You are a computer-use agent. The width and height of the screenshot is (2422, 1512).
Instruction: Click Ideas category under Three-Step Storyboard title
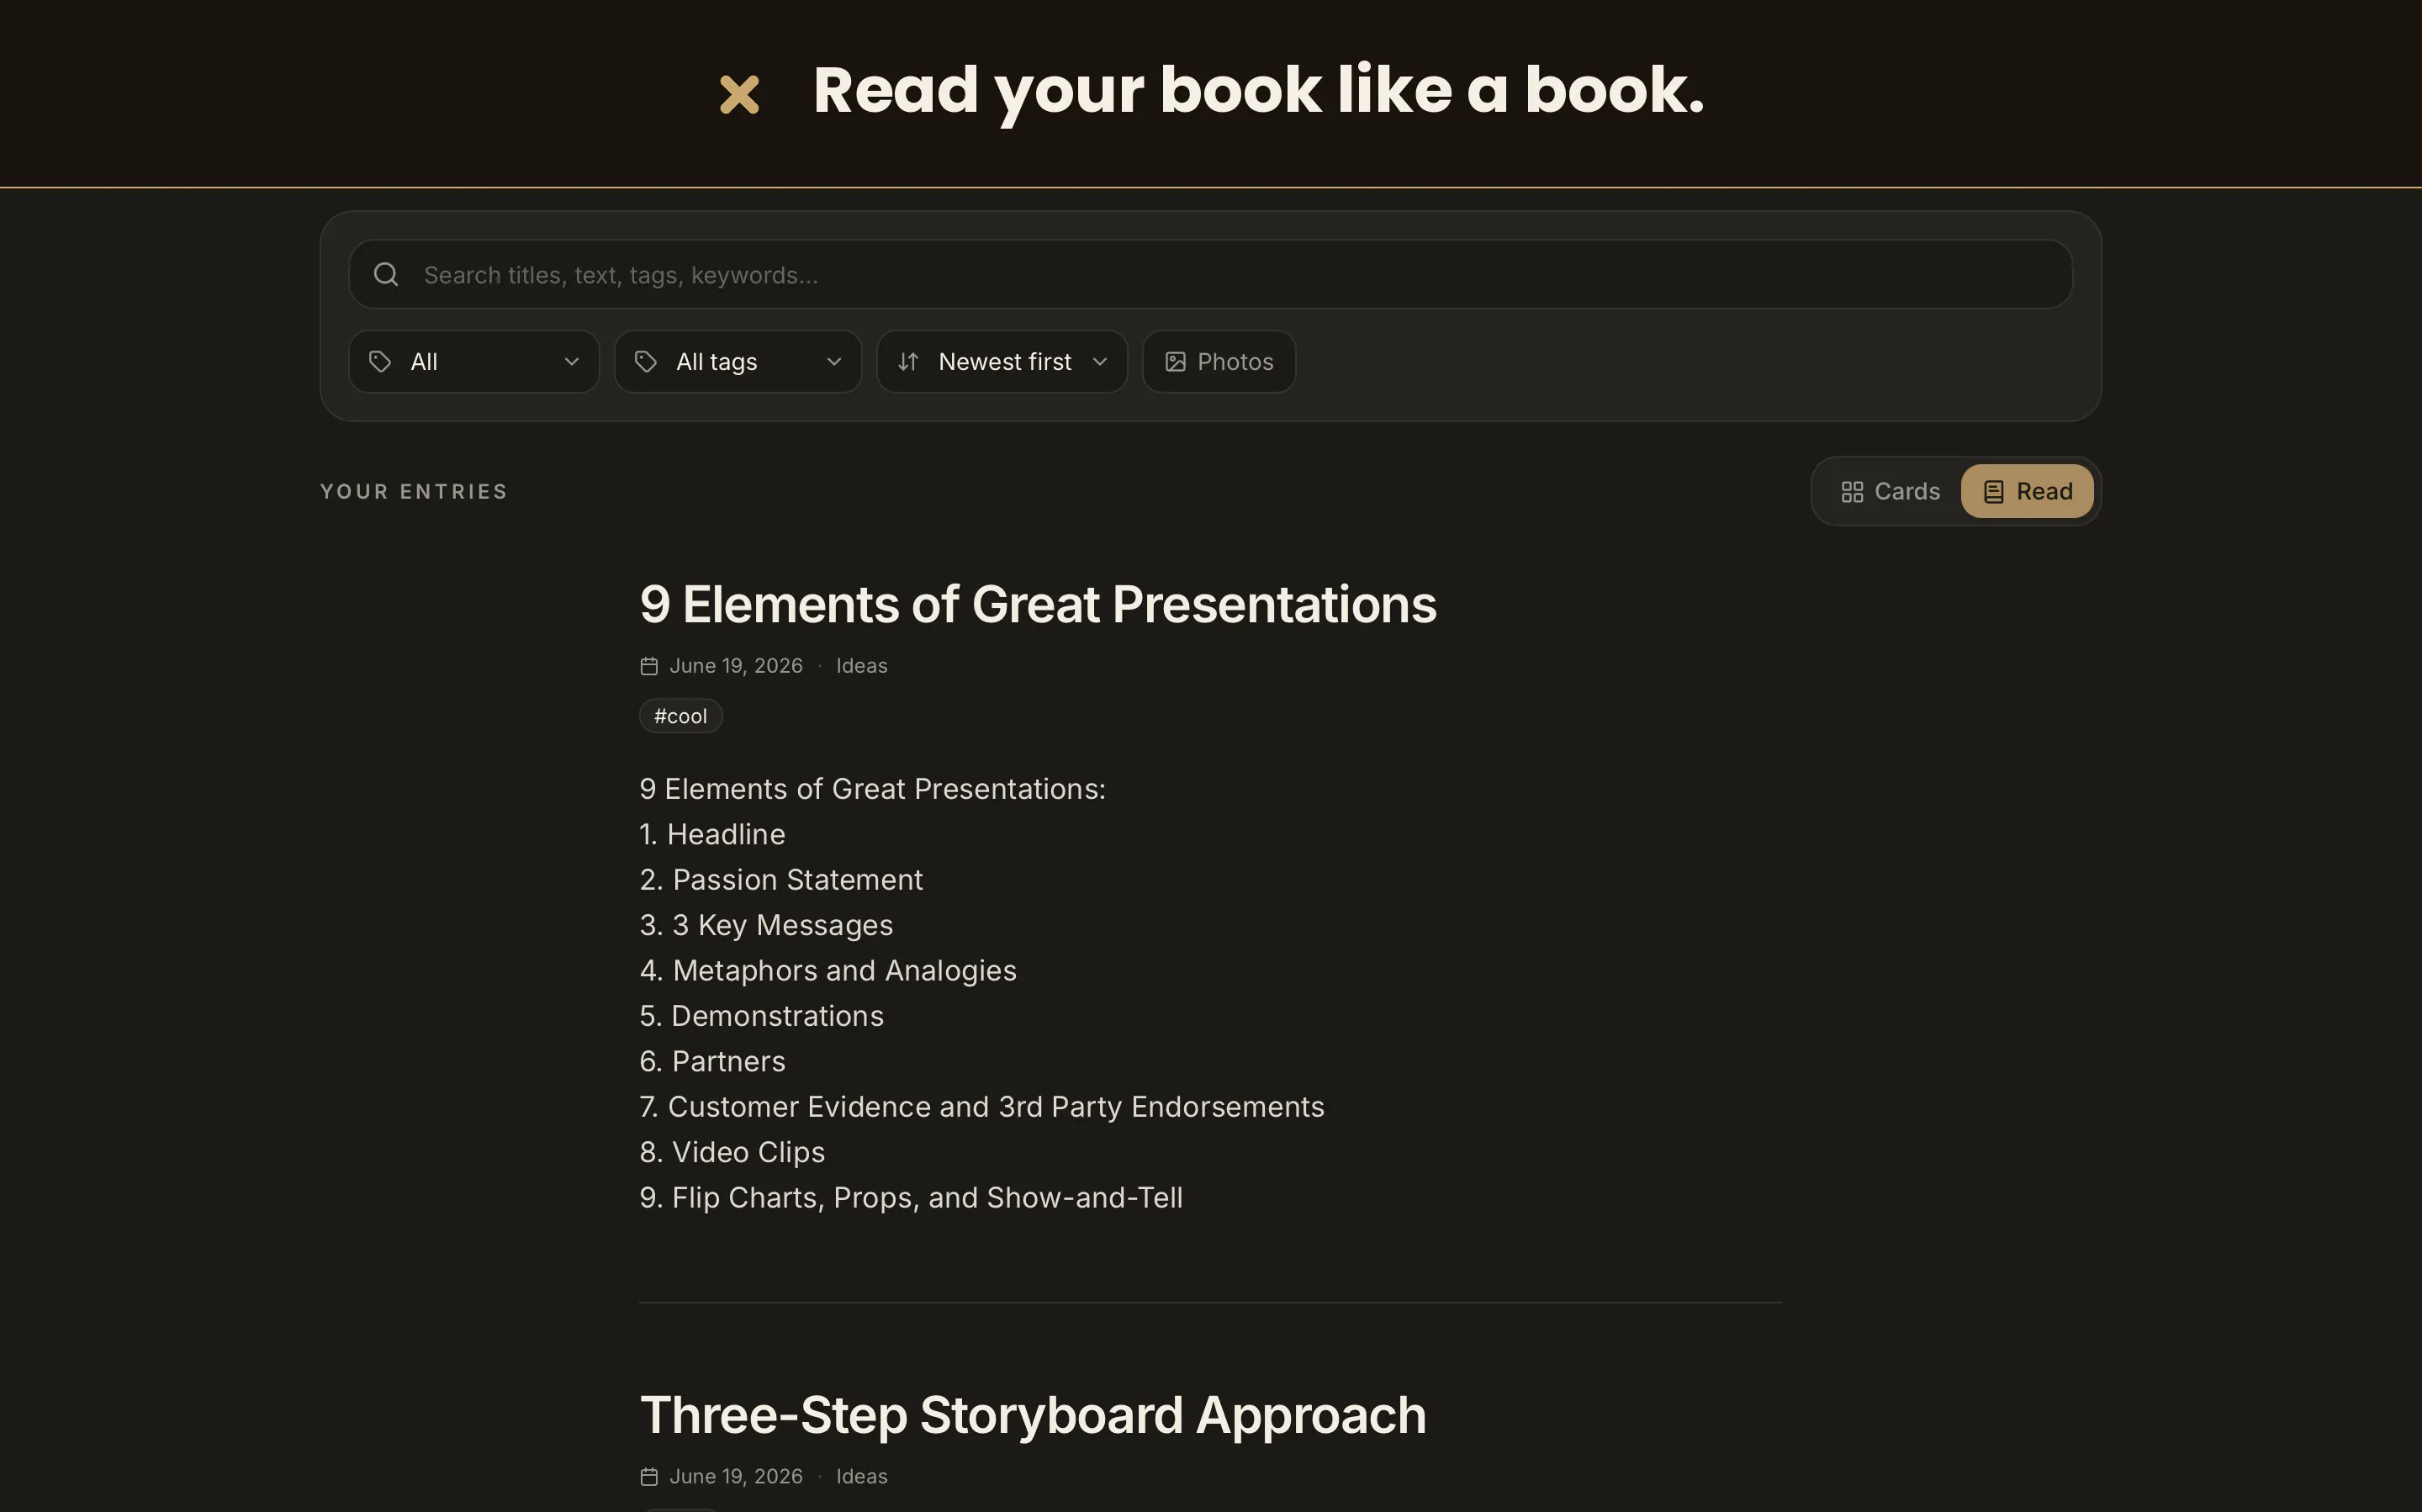(x=862, y=1477)
